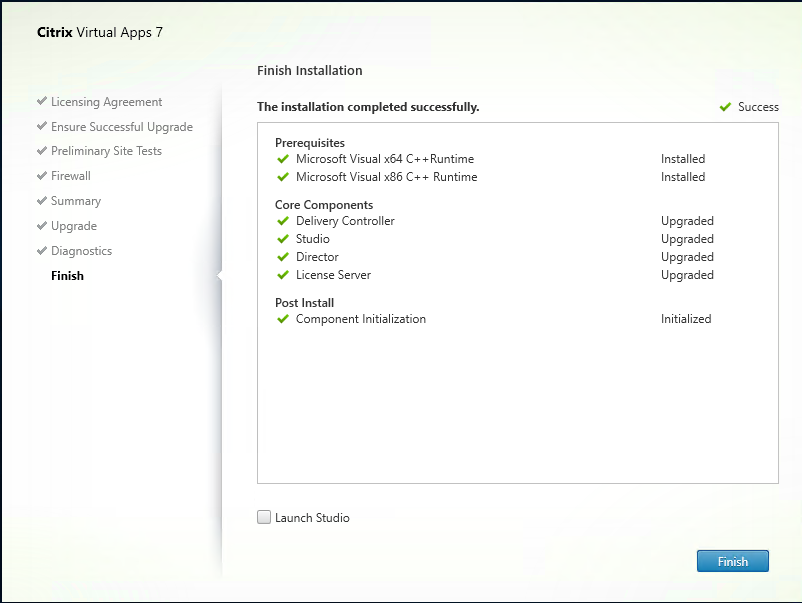Open the Firewall step in sidebar
Viewport: 802px width, 603px height.
coord(71,176)
